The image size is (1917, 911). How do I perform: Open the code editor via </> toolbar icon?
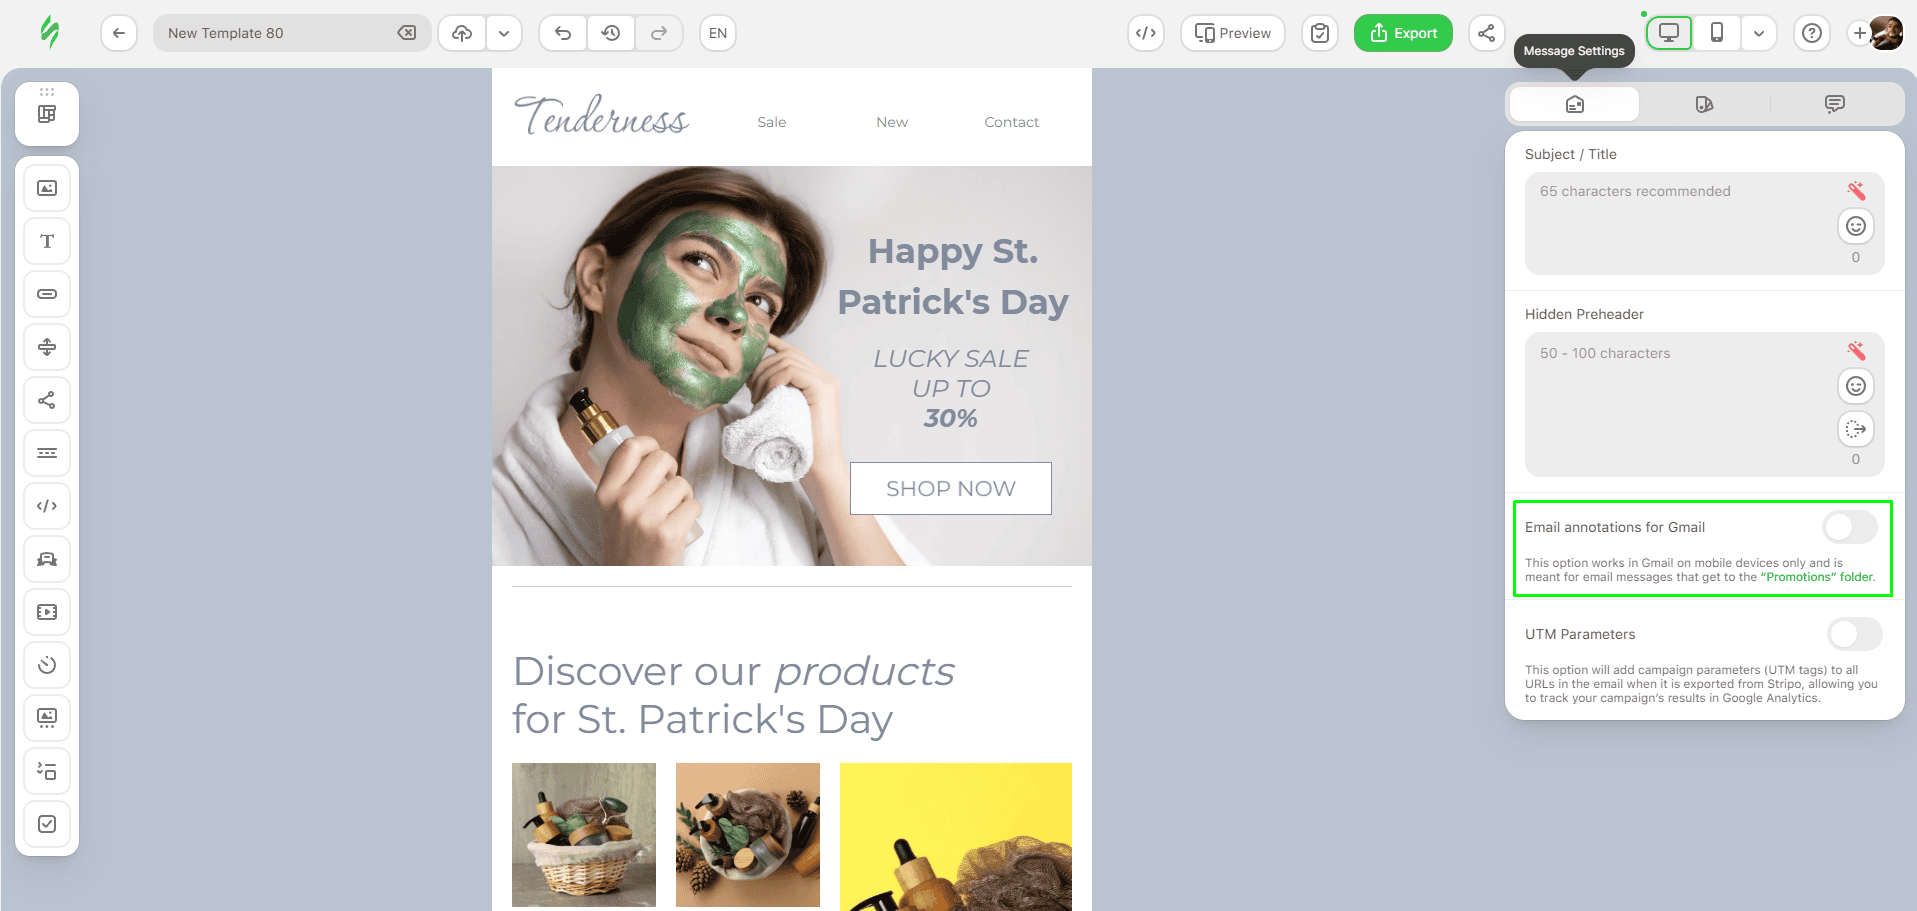1145,32
